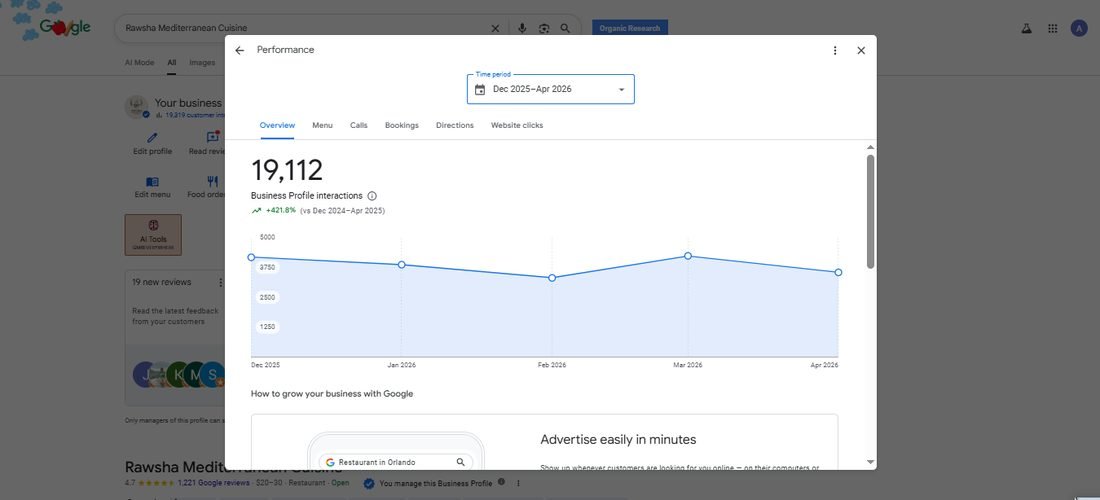Click the Mar 2026 data point on chart
1100x500 pixels.
coord(688,256)
